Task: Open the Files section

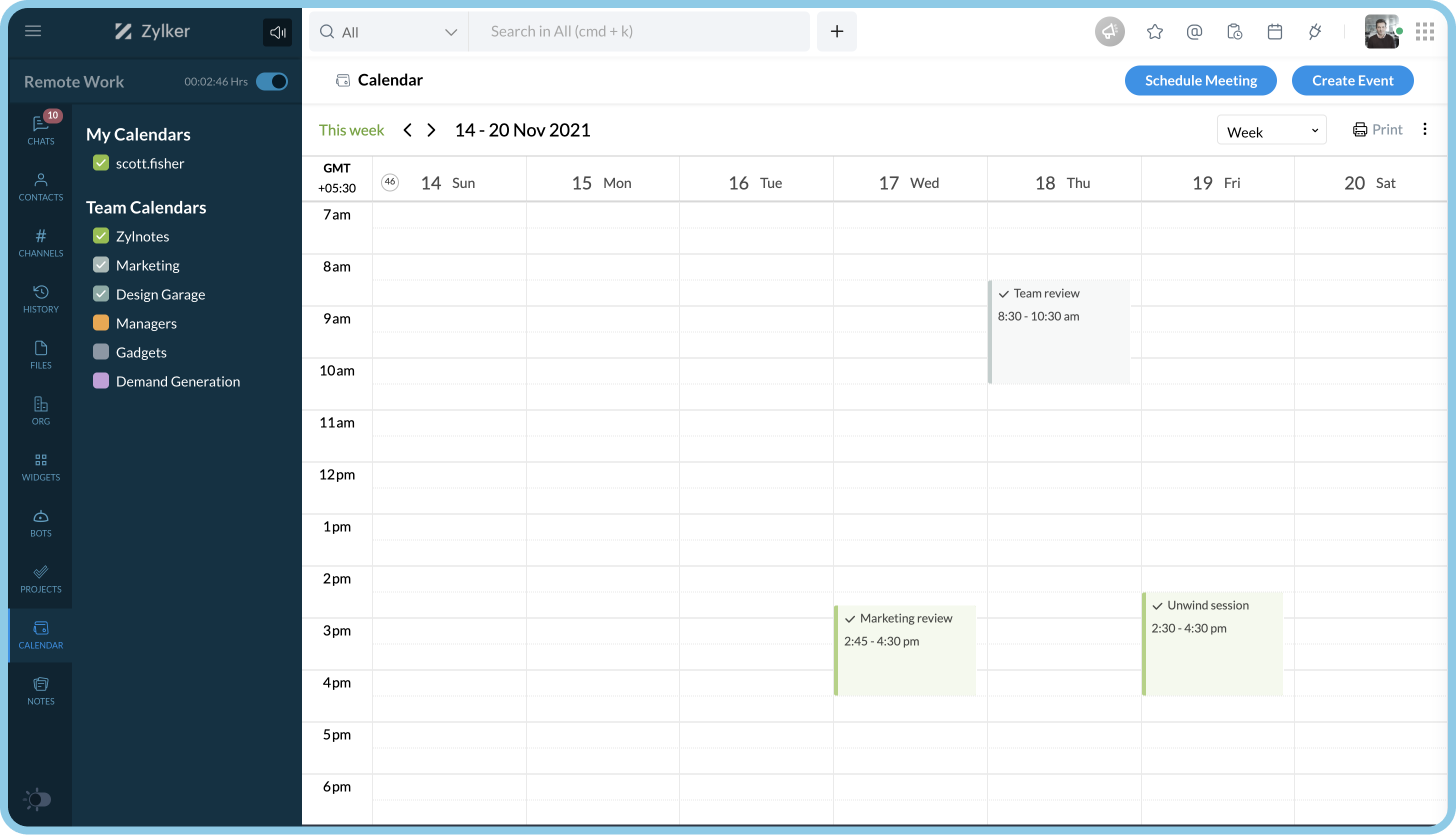Action: click(x=40, y=354)
